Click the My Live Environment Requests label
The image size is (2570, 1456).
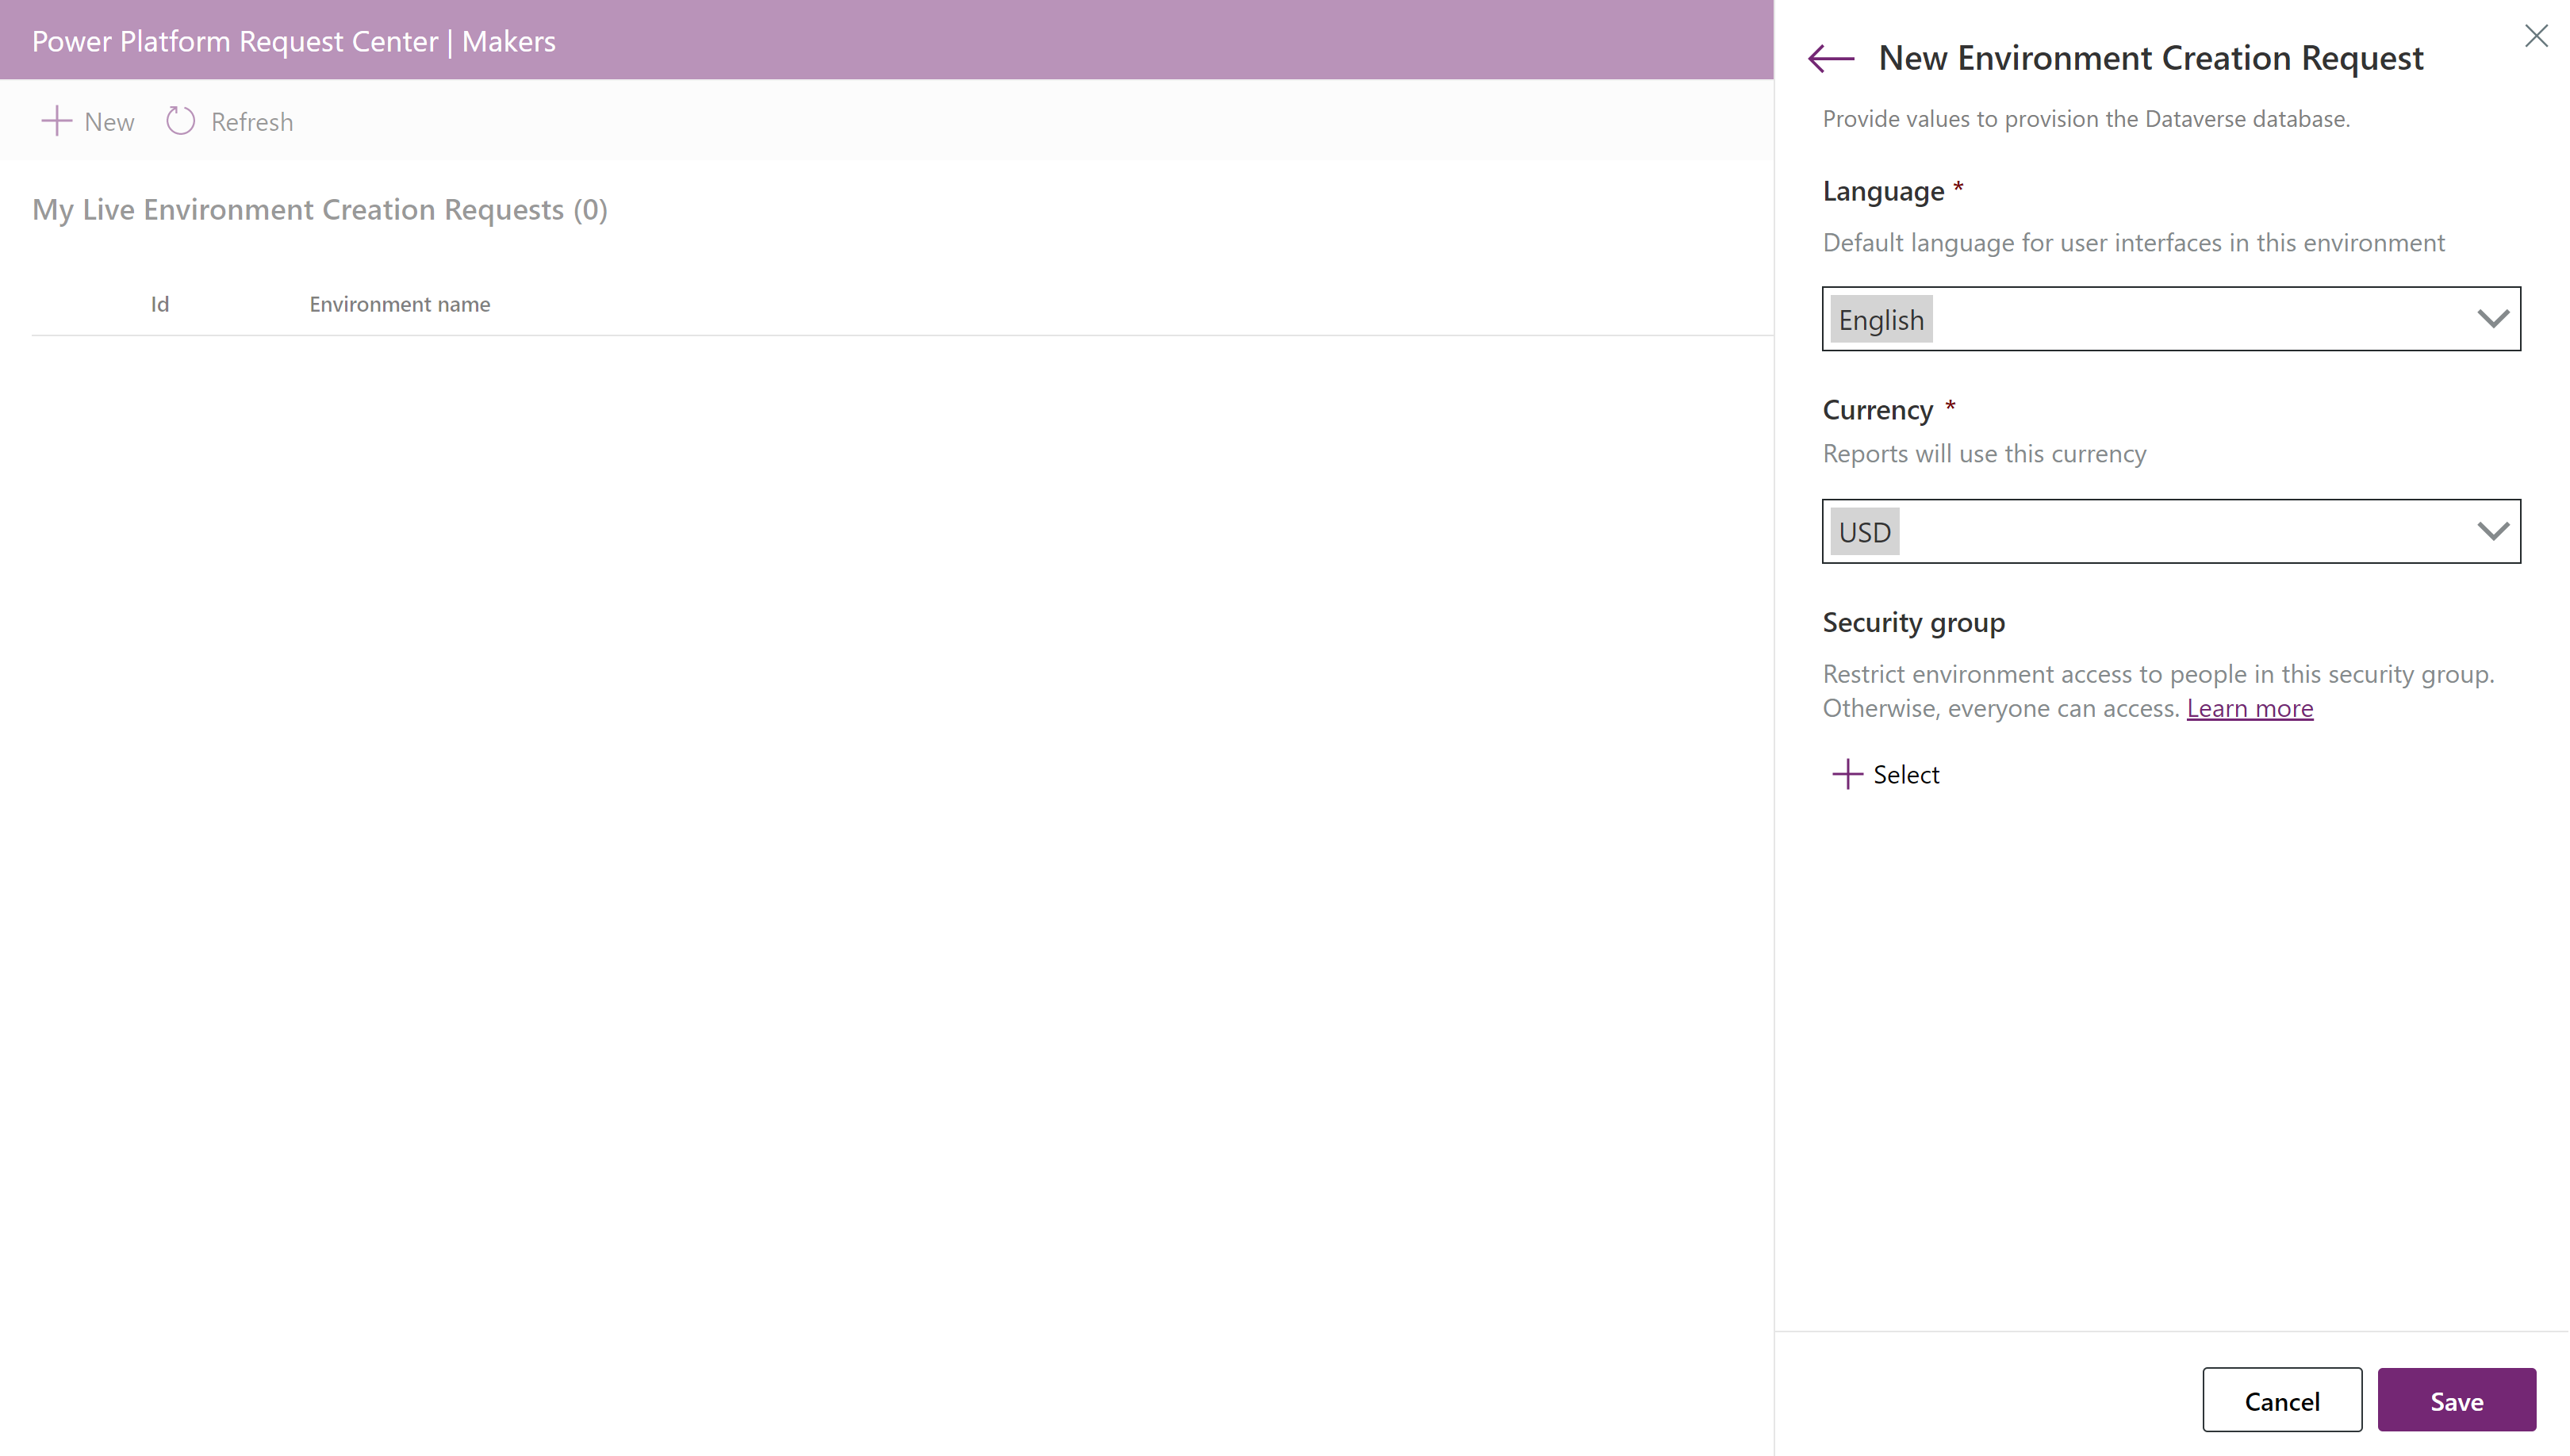click(x=320, y=209)
